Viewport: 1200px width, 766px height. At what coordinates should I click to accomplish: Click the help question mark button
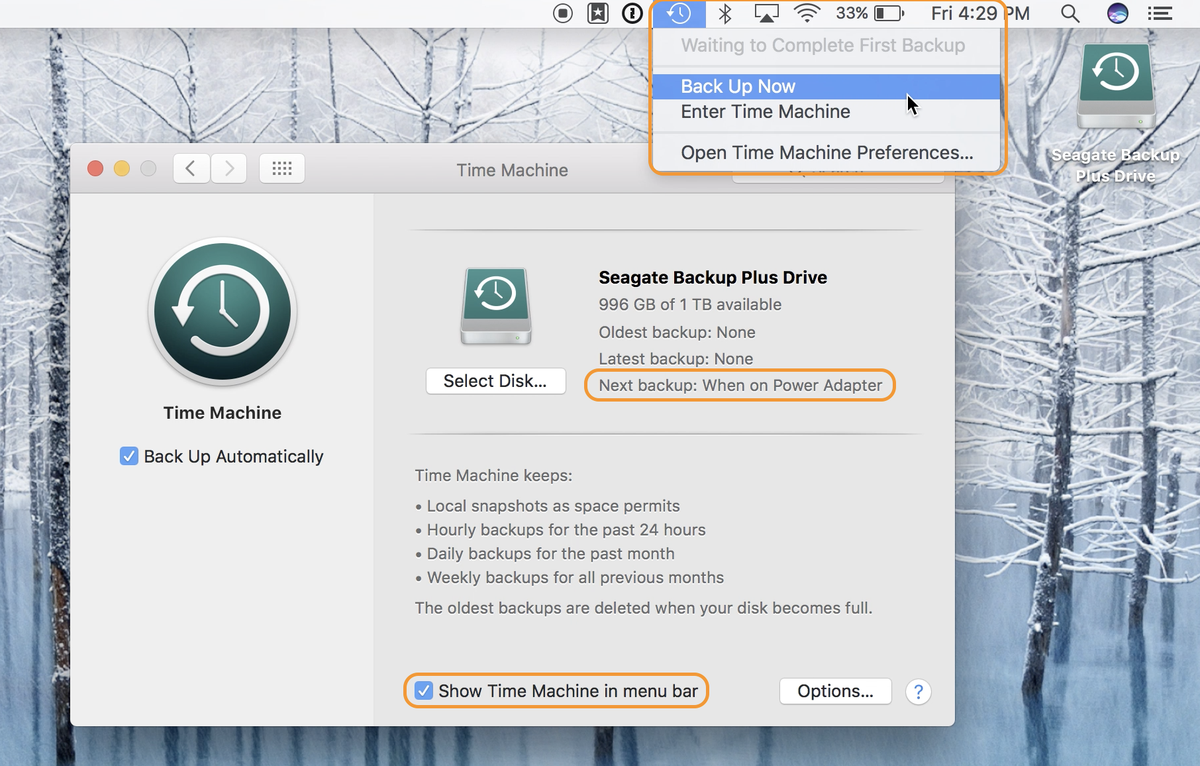(918, 691)
